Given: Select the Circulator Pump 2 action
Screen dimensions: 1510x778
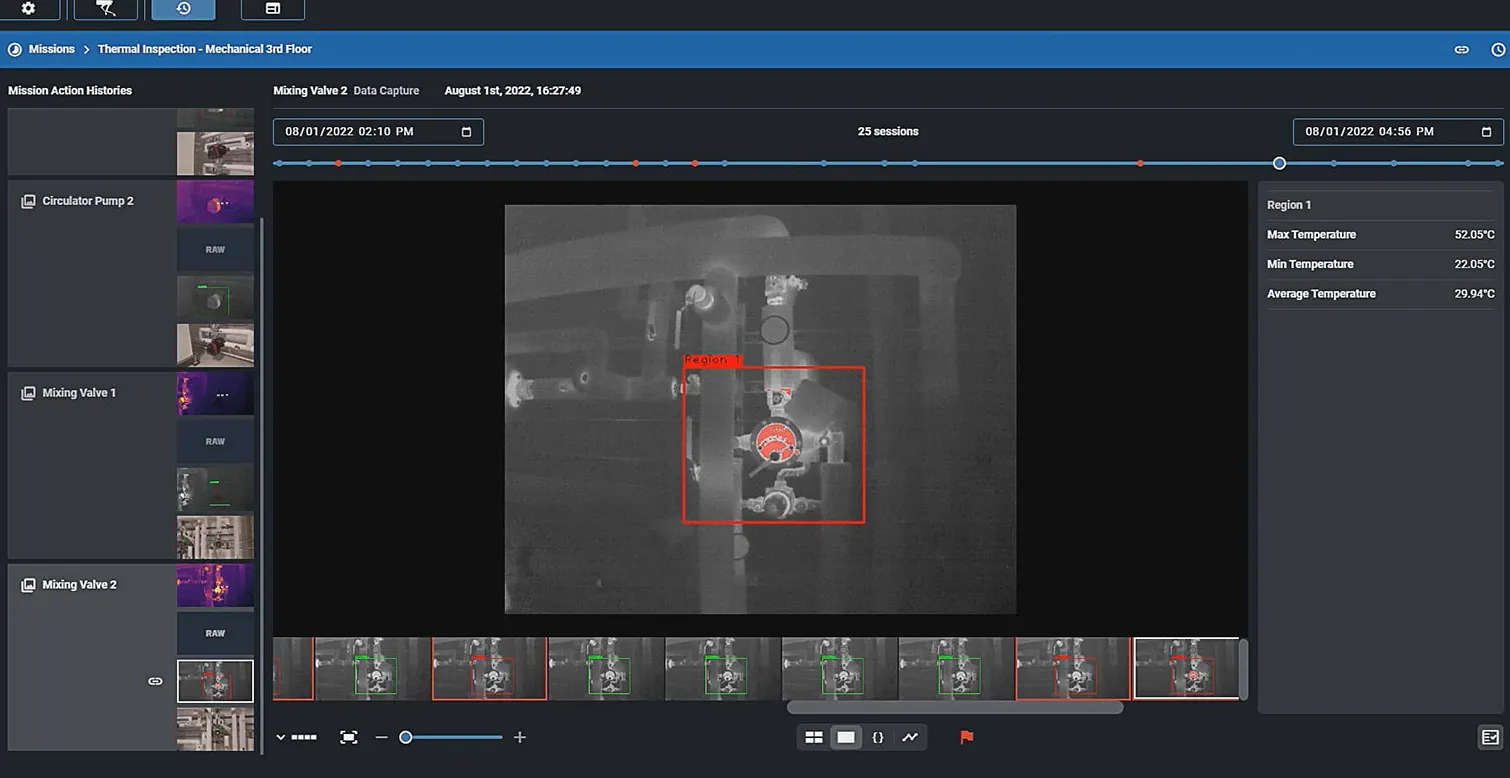Looking at the screenshot, I should [87, 201].
